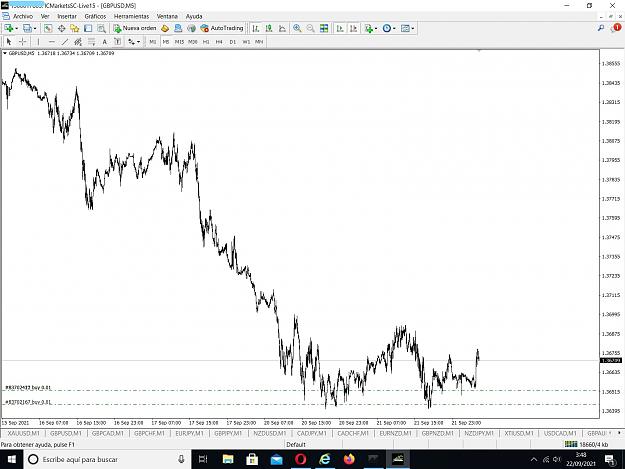Switch to the XTIUSD,M1 chart tab
Image resolution: width=625 pixels, height=469 pixels.
pyautogui.click(x=519, y=433)
